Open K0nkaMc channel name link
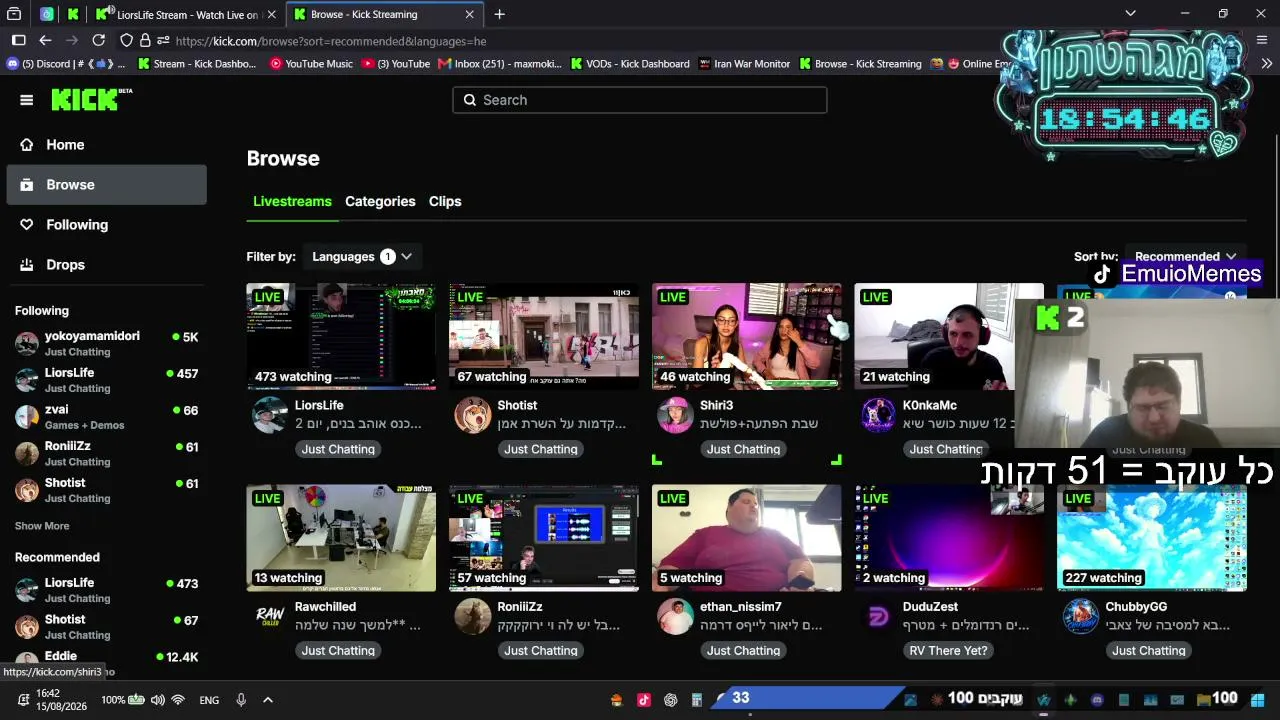 click(930, 405)
